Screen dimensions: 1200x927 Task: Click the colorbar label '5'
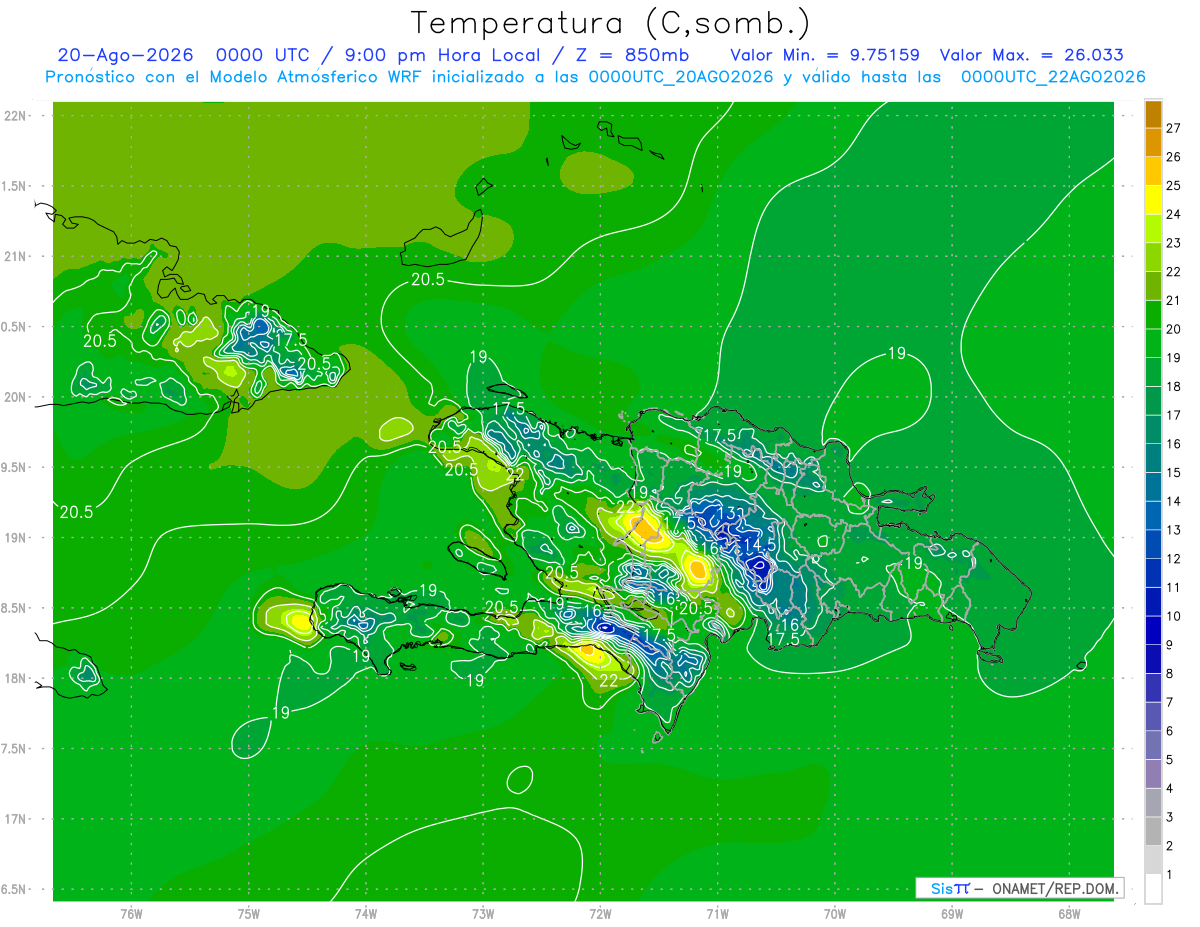(1170, 760)
